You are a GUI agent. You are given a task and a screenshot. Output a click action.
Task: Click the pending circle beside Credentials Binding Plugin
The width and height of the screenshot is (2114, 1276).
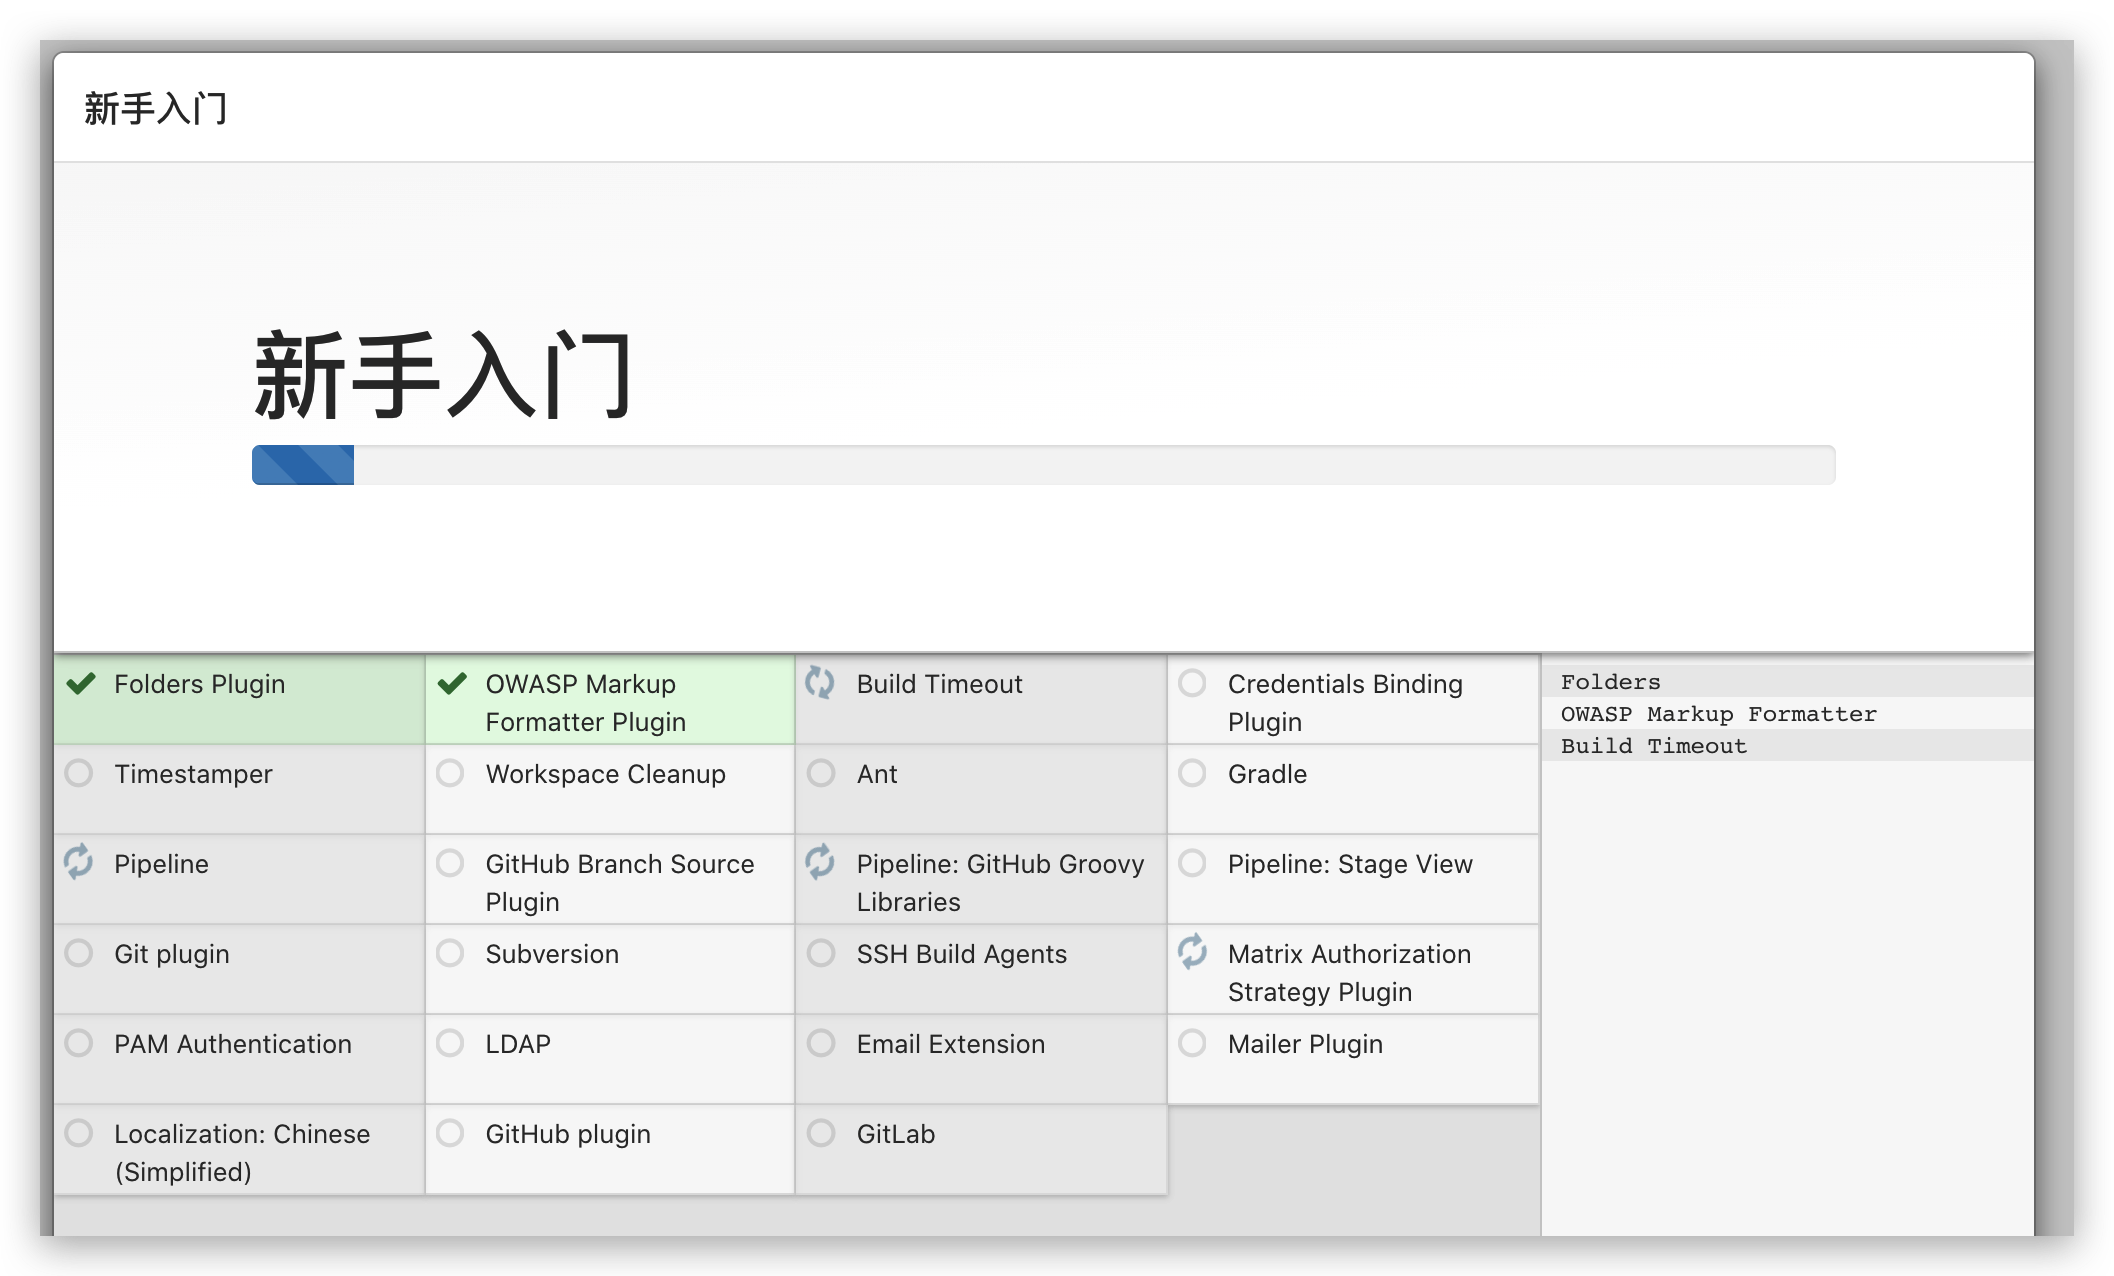tap(1192, 683)
